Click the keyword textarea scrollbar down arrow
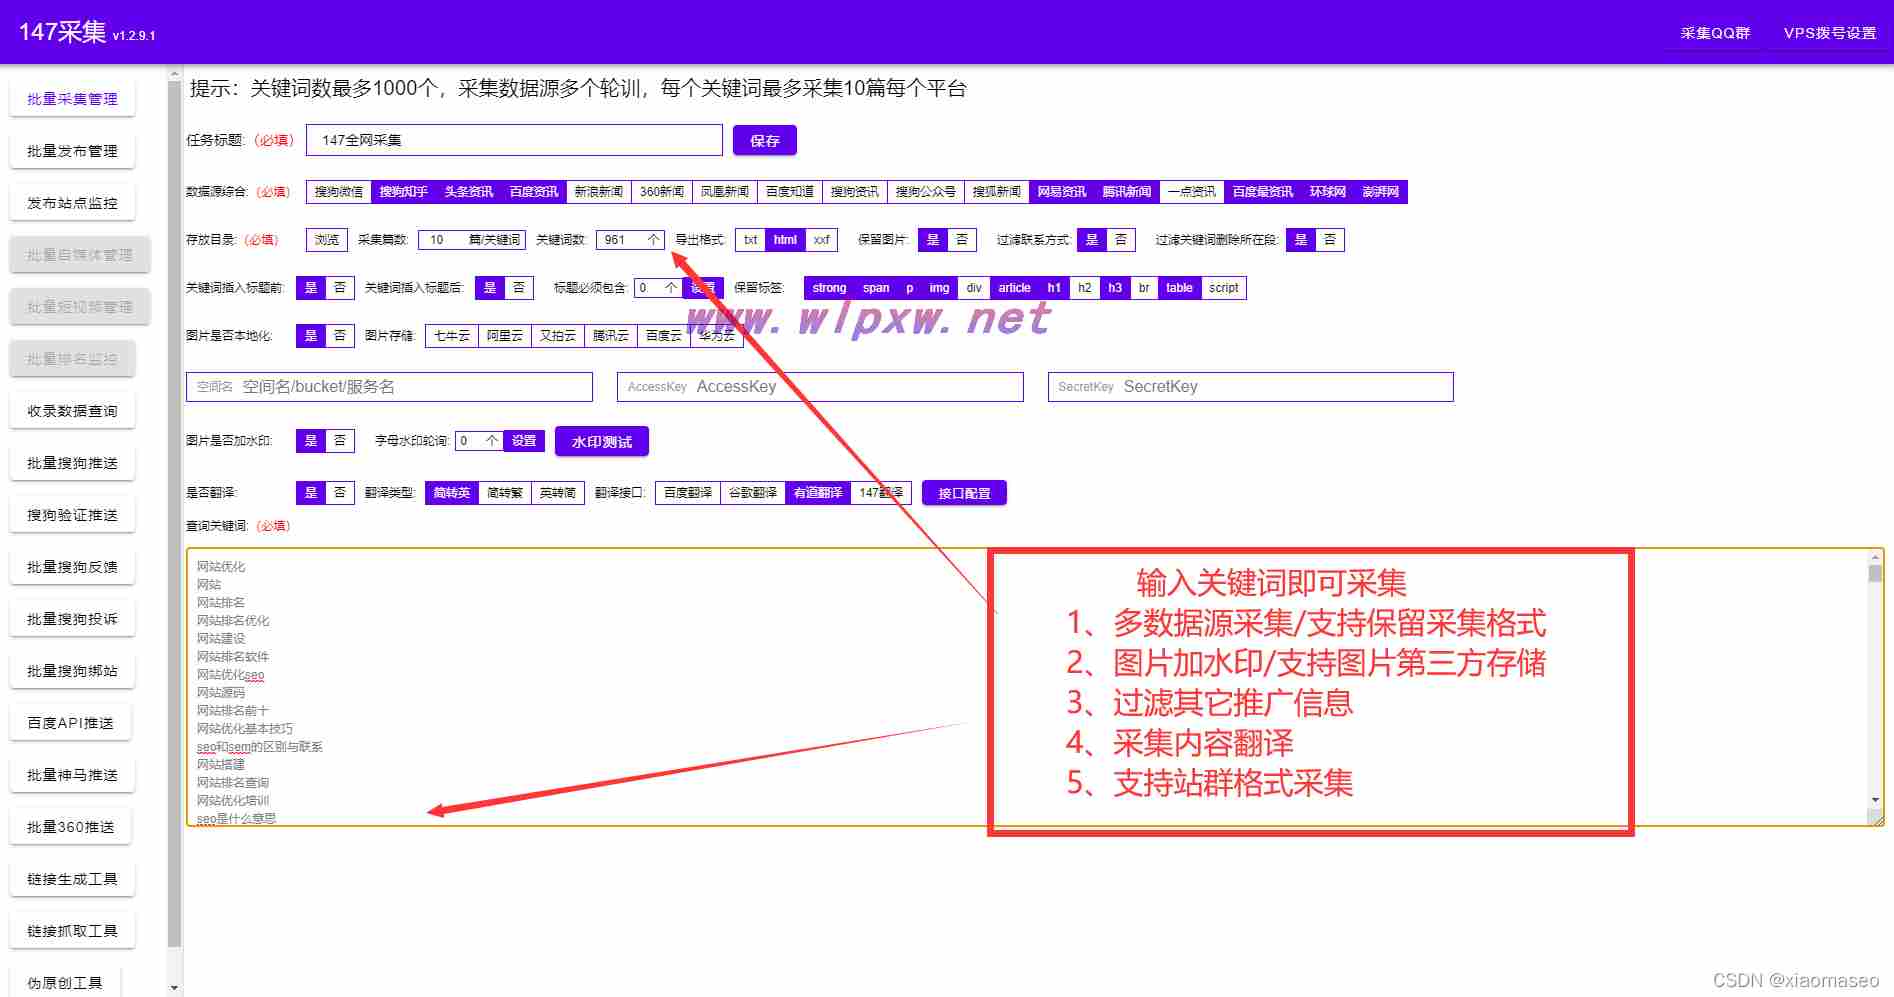 click(1875, 800)
